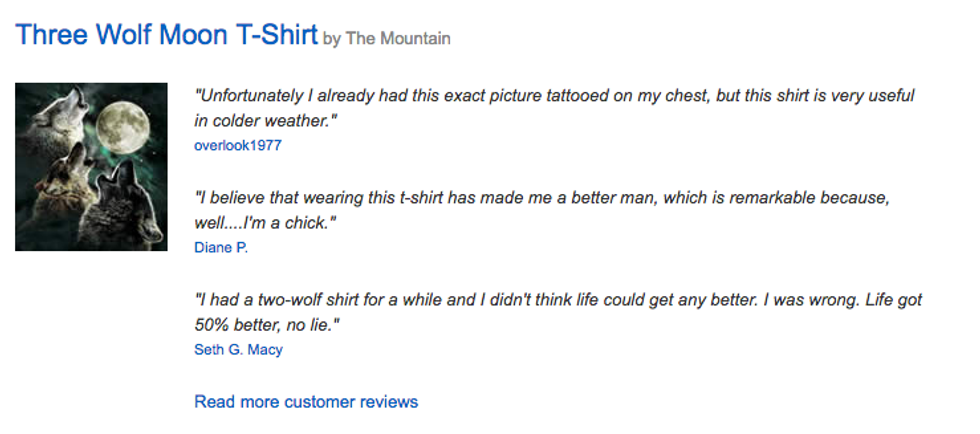980x434 pixels.
Task: Click the text '50% better, no lie.'
Action: 267,325
